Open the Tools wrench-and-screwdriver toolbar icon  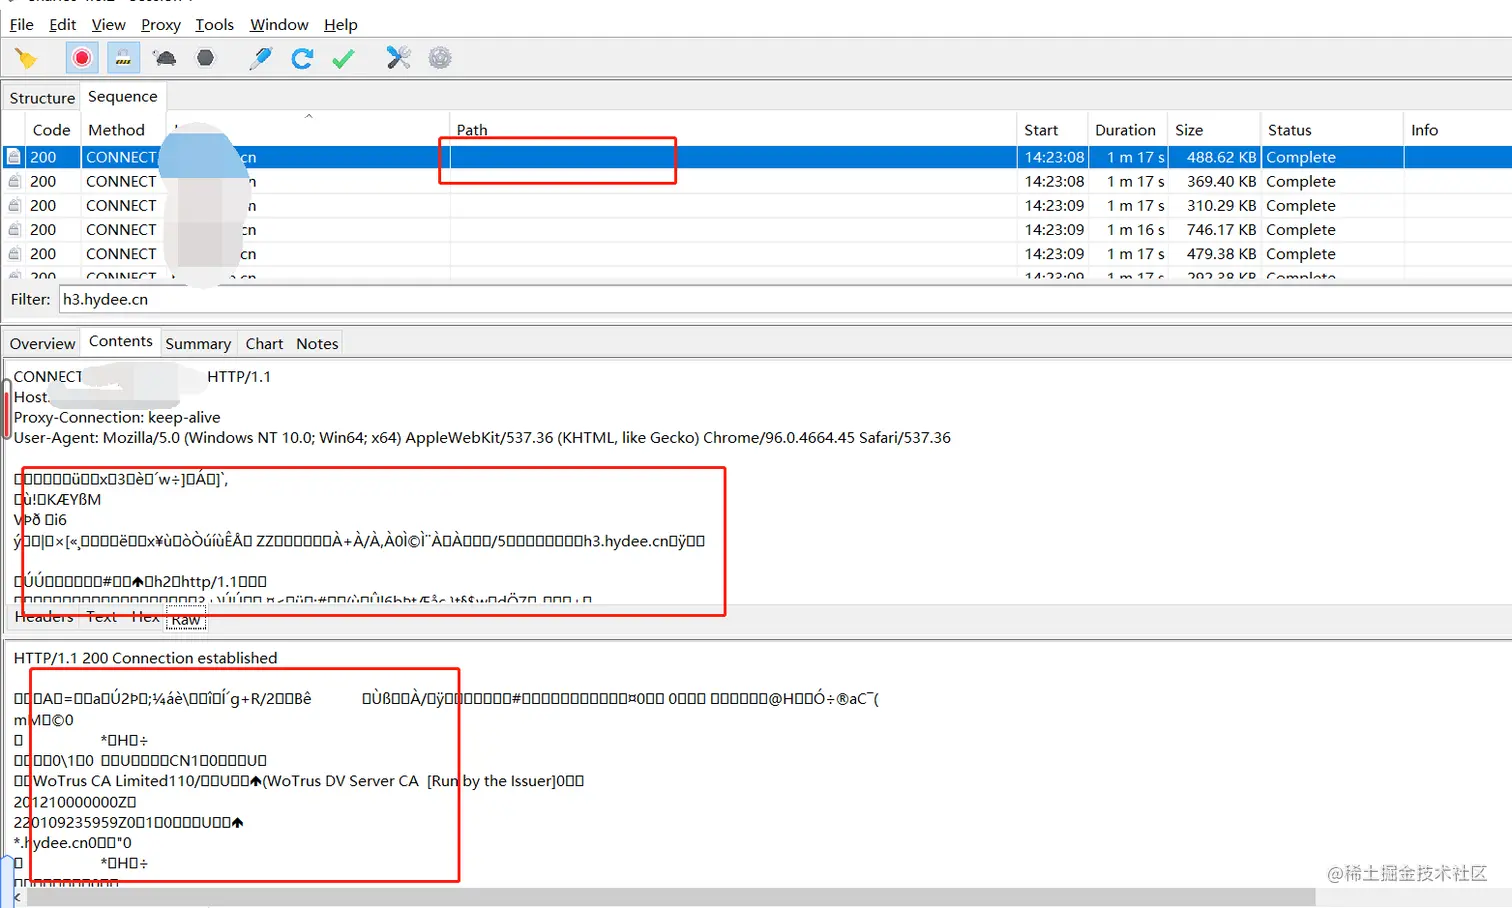tap(399, 58)
